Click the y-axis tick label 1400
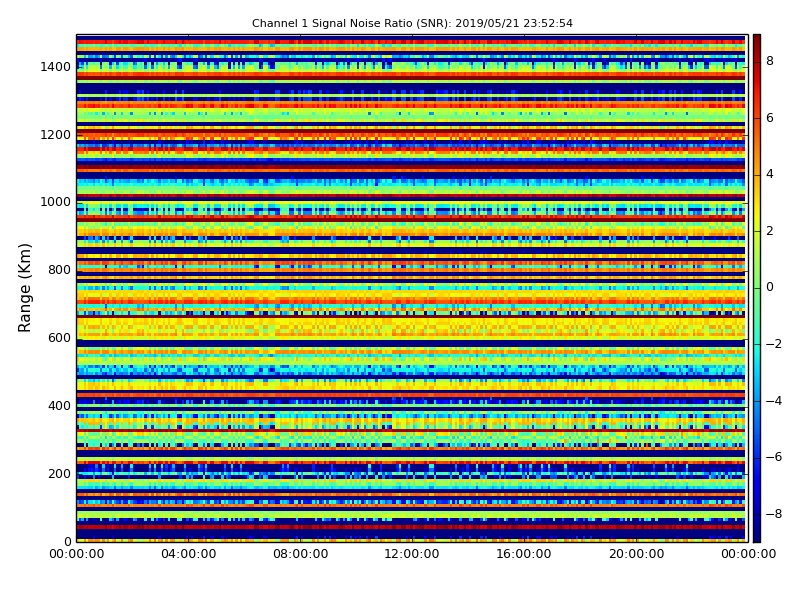800x600 pixels. [55, 67]
